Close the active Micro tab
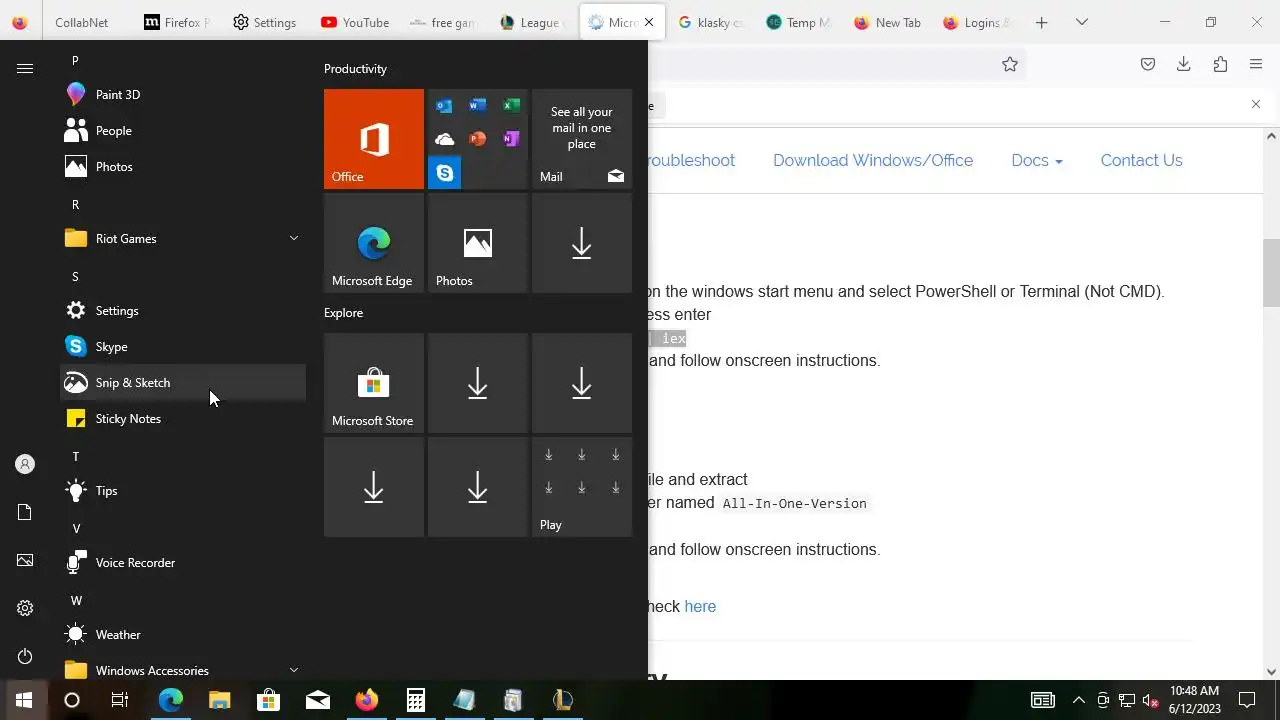The height and width of the screenshot is (720, 1280). click(649, 22)
